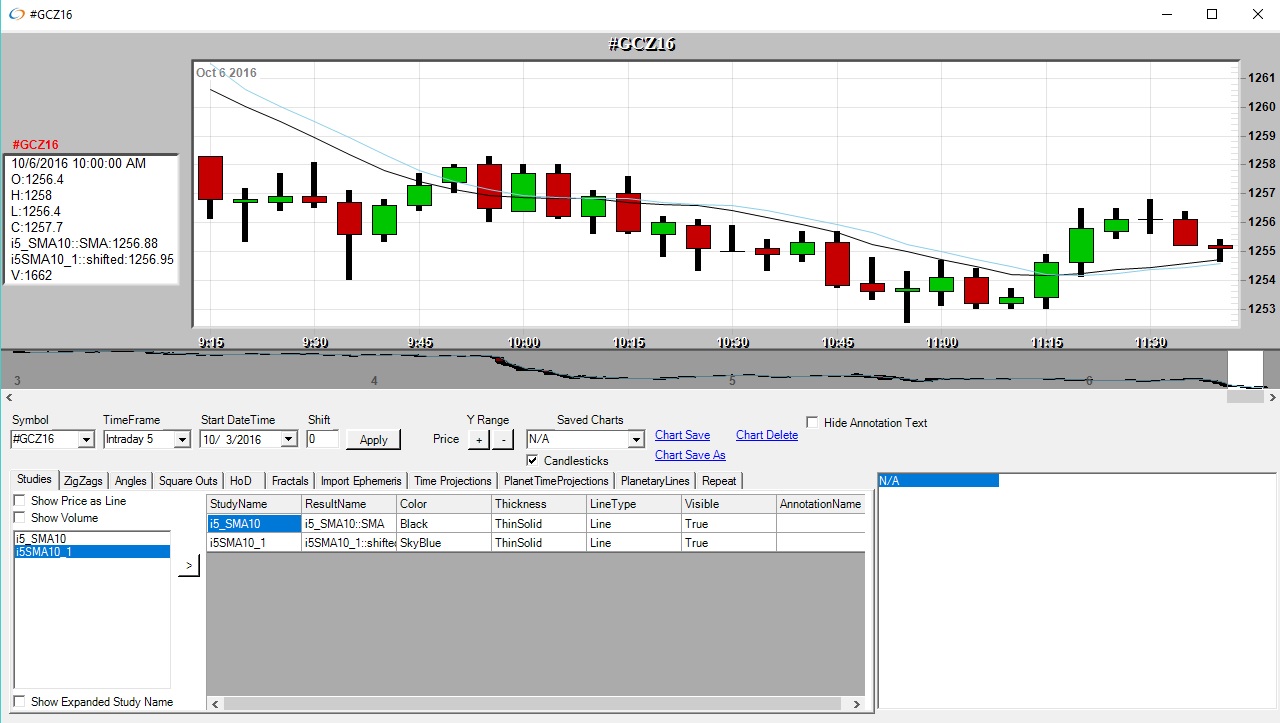Open the Symbol dropdown

click(85, 440)
